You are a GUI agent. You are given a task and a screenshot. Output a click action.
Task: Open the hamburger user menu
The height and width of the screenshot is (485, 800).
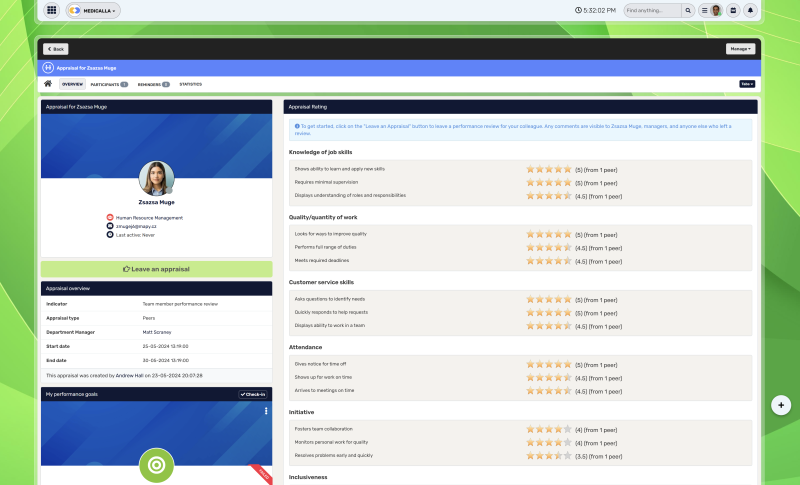704,10
